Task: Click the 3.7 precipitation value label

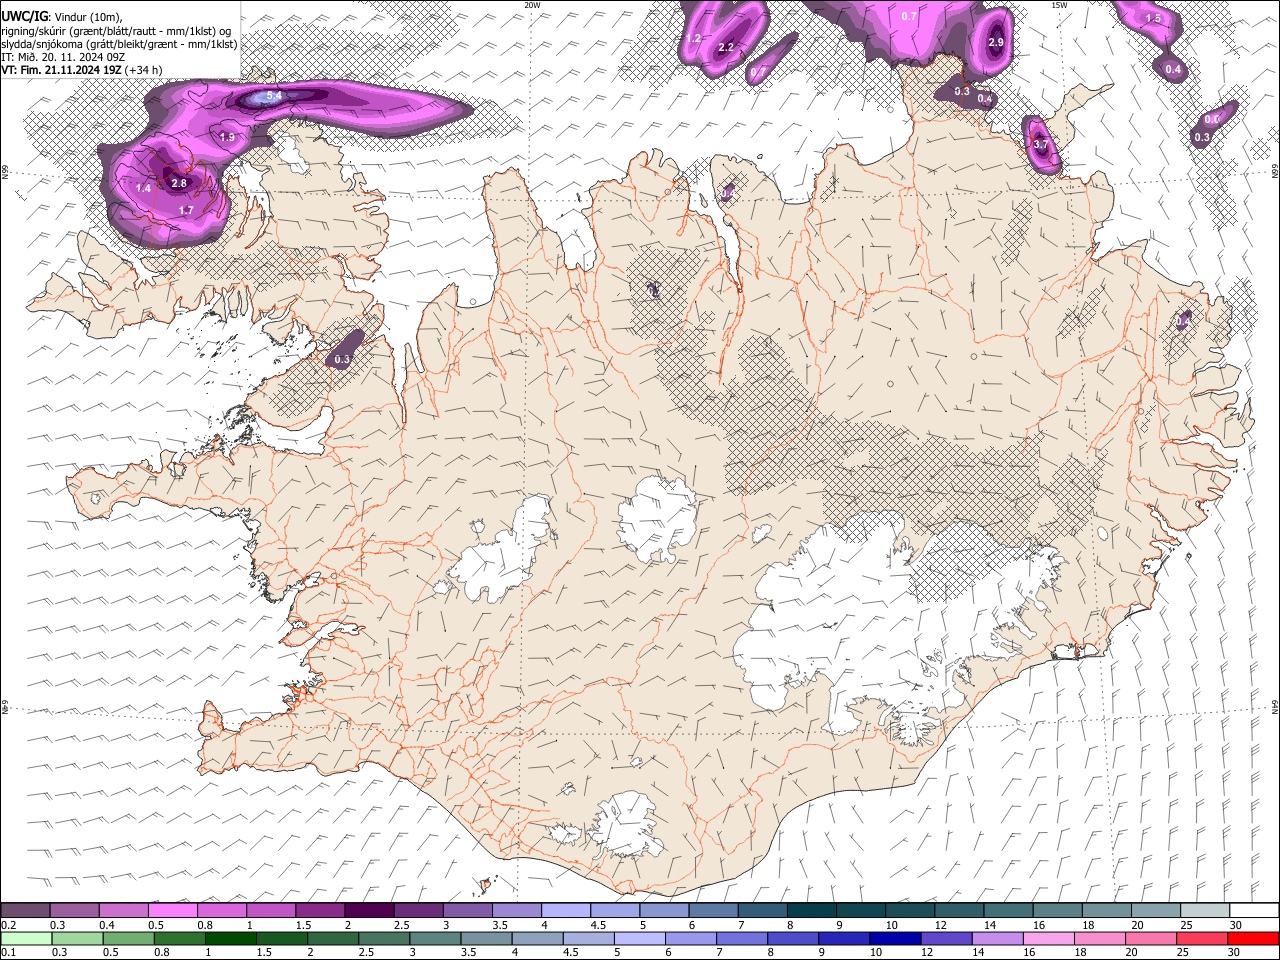Action: [1041, 145]
